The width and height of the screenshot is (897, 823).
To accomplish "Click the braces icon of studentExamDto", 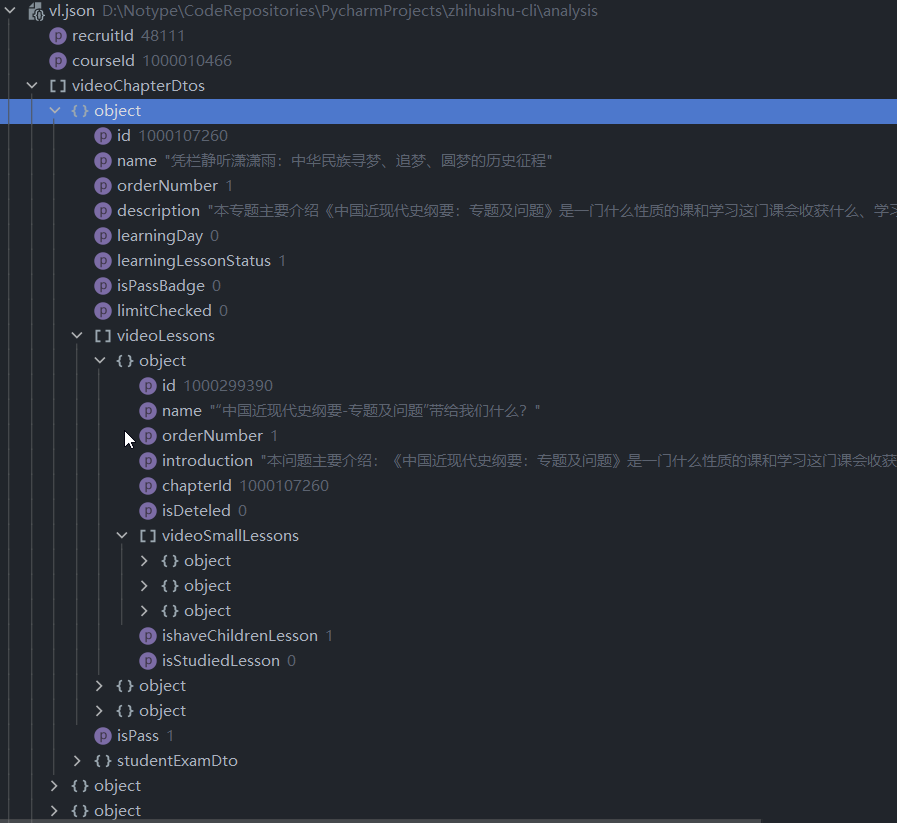I will coord(103,761).
